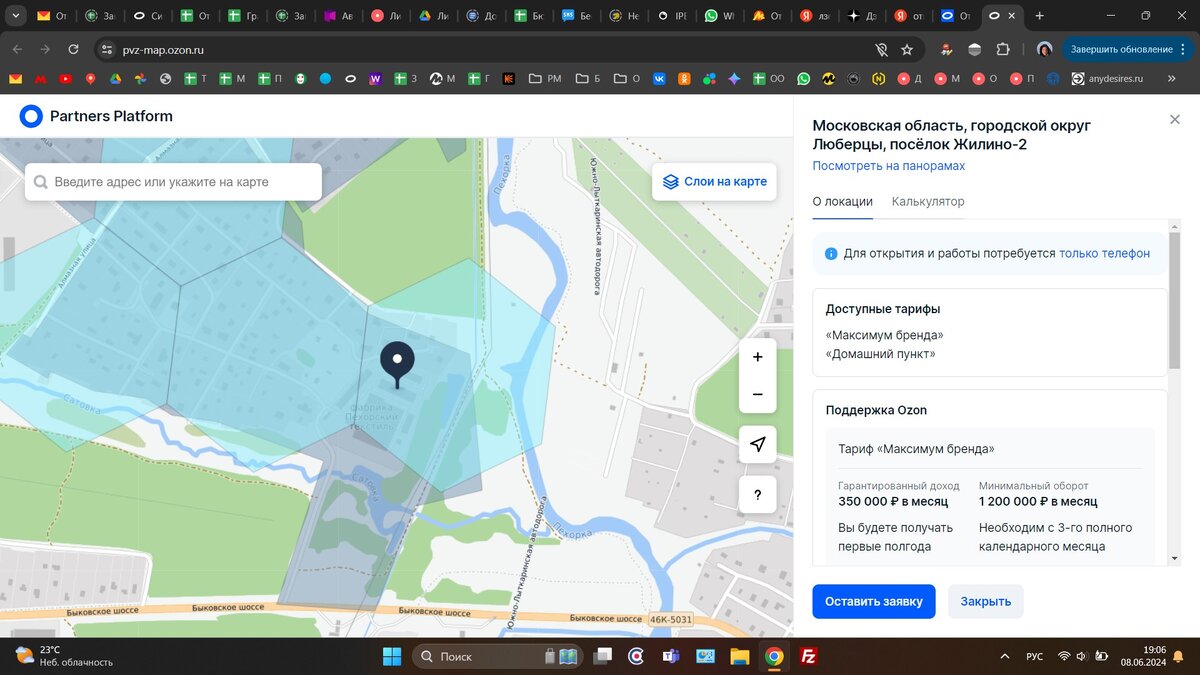The image size is (1200, 675).
Task: Open the Google Drive bookmark icon
Action: coord(115,78)
